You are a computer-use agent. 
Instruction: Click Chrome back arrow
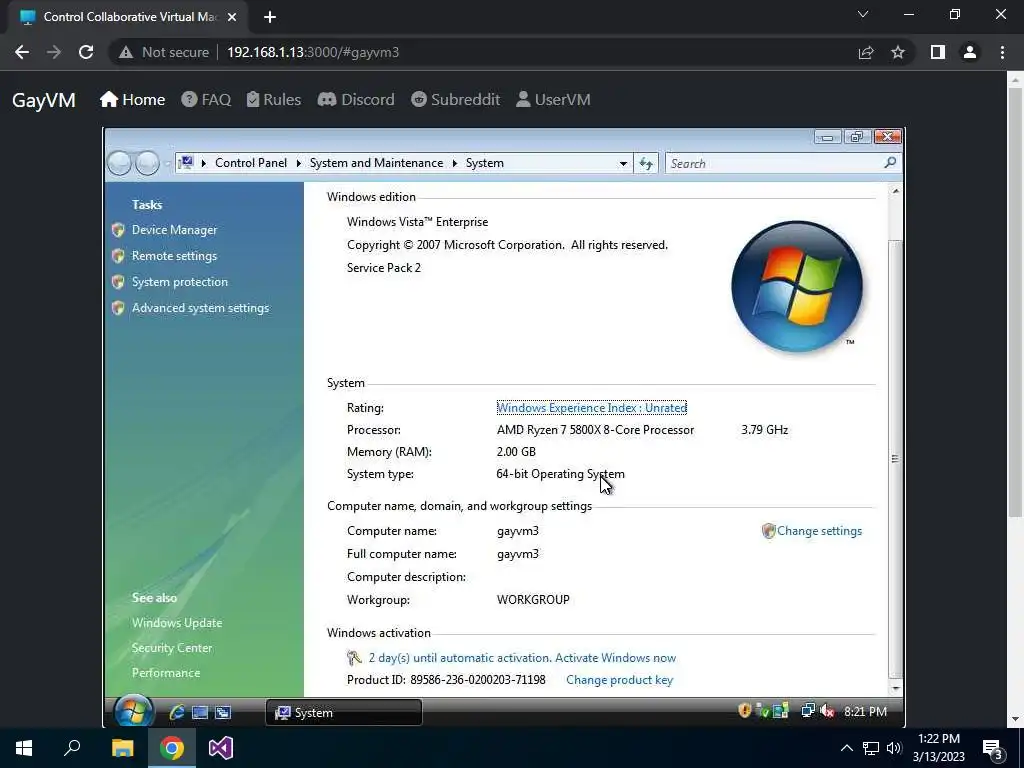pyautogui.click(x=22, y=52)
